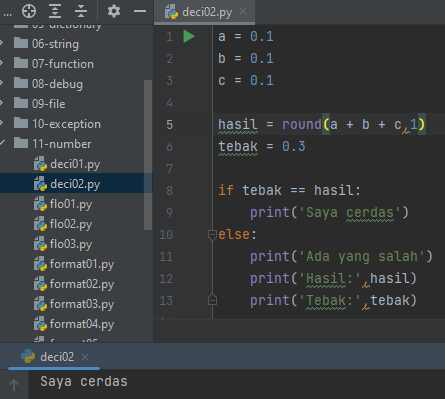Expand the 08-debug folder
Viewport: 445px width, 399px height.
pyautogui.click(x=2, y=83)
